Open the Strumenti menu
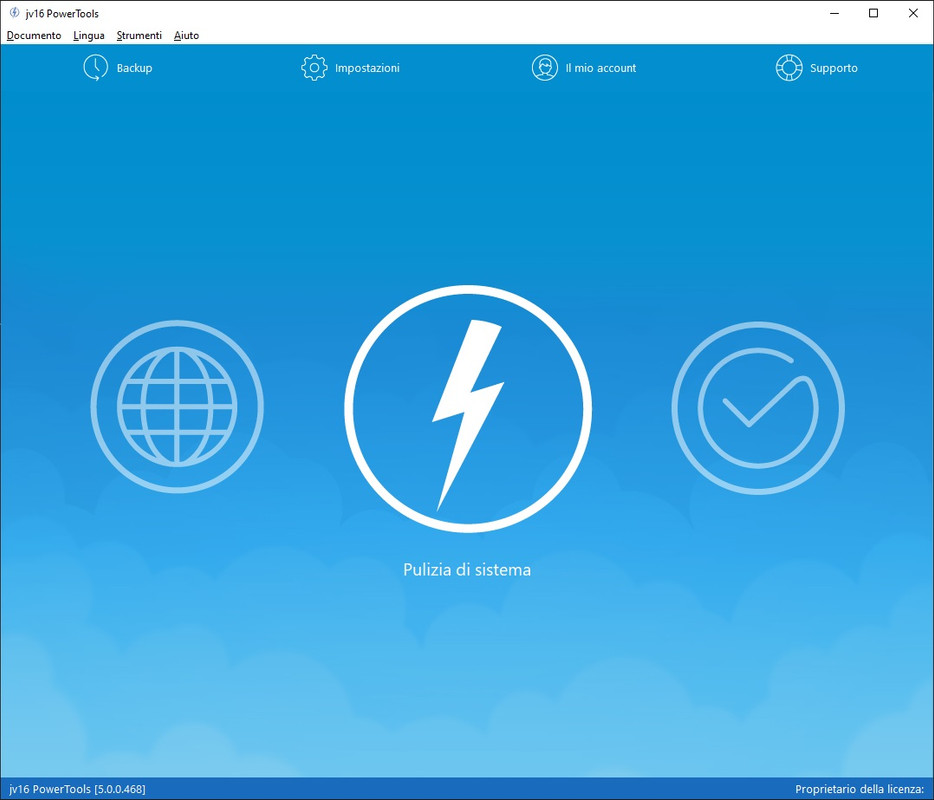934x800 pixels. [x=139, y=36]
